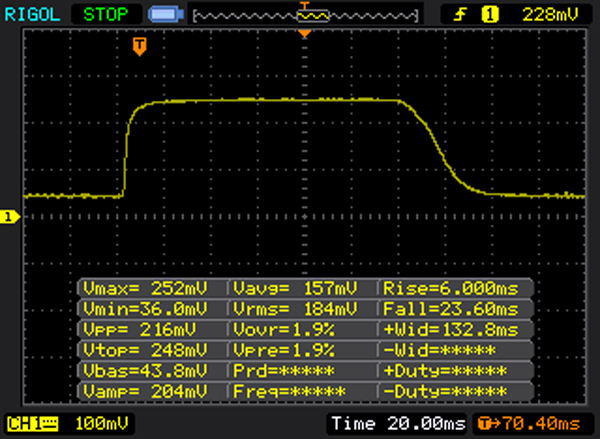Viewport: 600px width, 439px height.
Task: Click the orange T marker at top left
Action: [140, 46]
